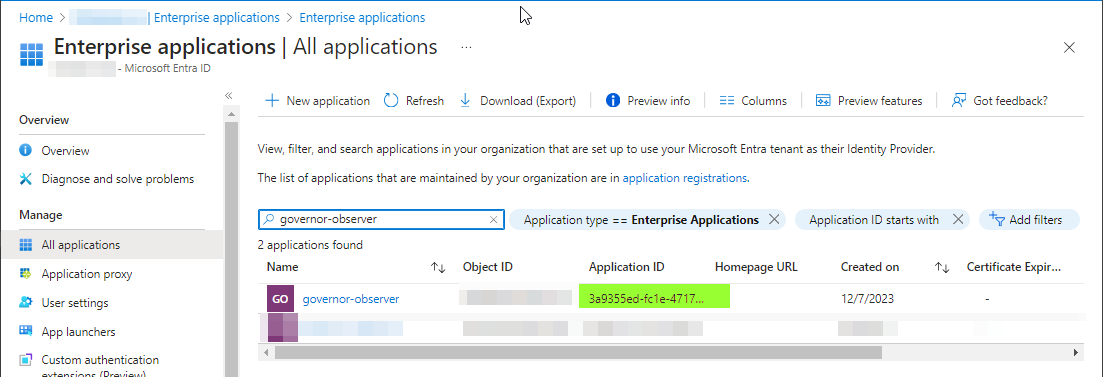Go to Home in the breadcrumb
The width and height of the screenshot is (1103, 377).
point(36,17)
